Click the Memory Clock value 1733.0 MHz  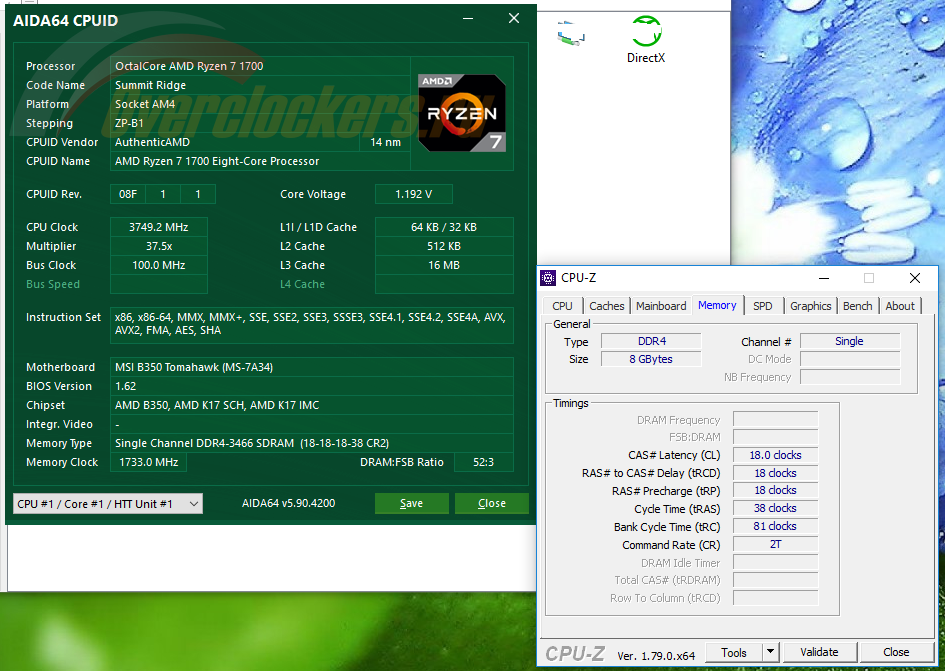[x=148, y=462]
